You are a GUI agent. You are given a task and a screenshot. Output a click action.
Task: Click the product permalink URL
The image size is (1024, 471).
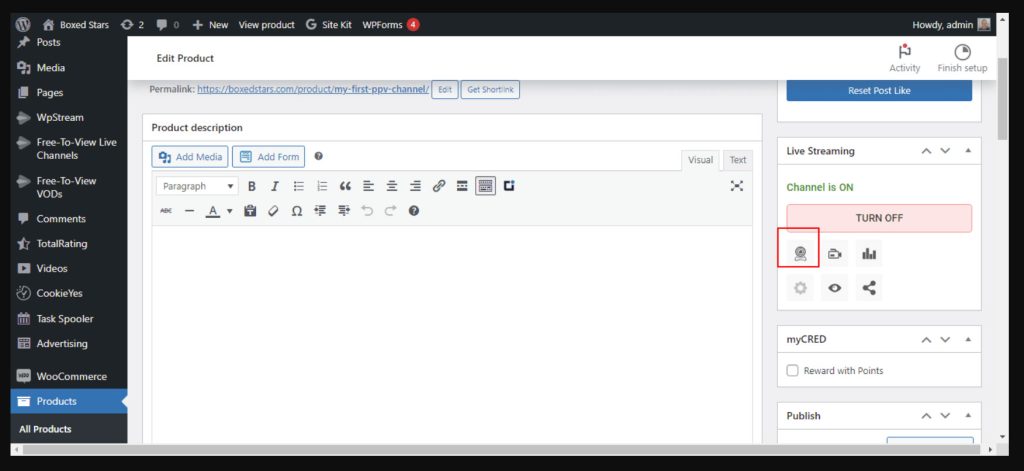tap(313, 89)
